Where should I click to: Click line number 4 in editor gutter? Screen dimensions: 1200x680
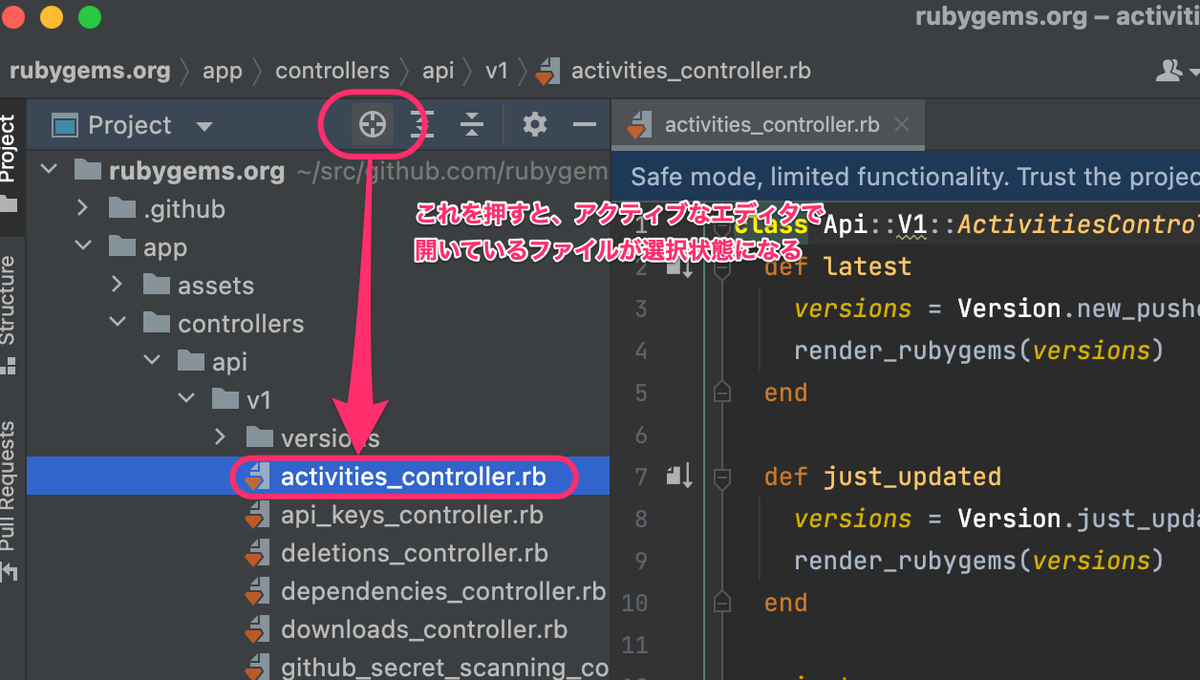pos(641,351)
